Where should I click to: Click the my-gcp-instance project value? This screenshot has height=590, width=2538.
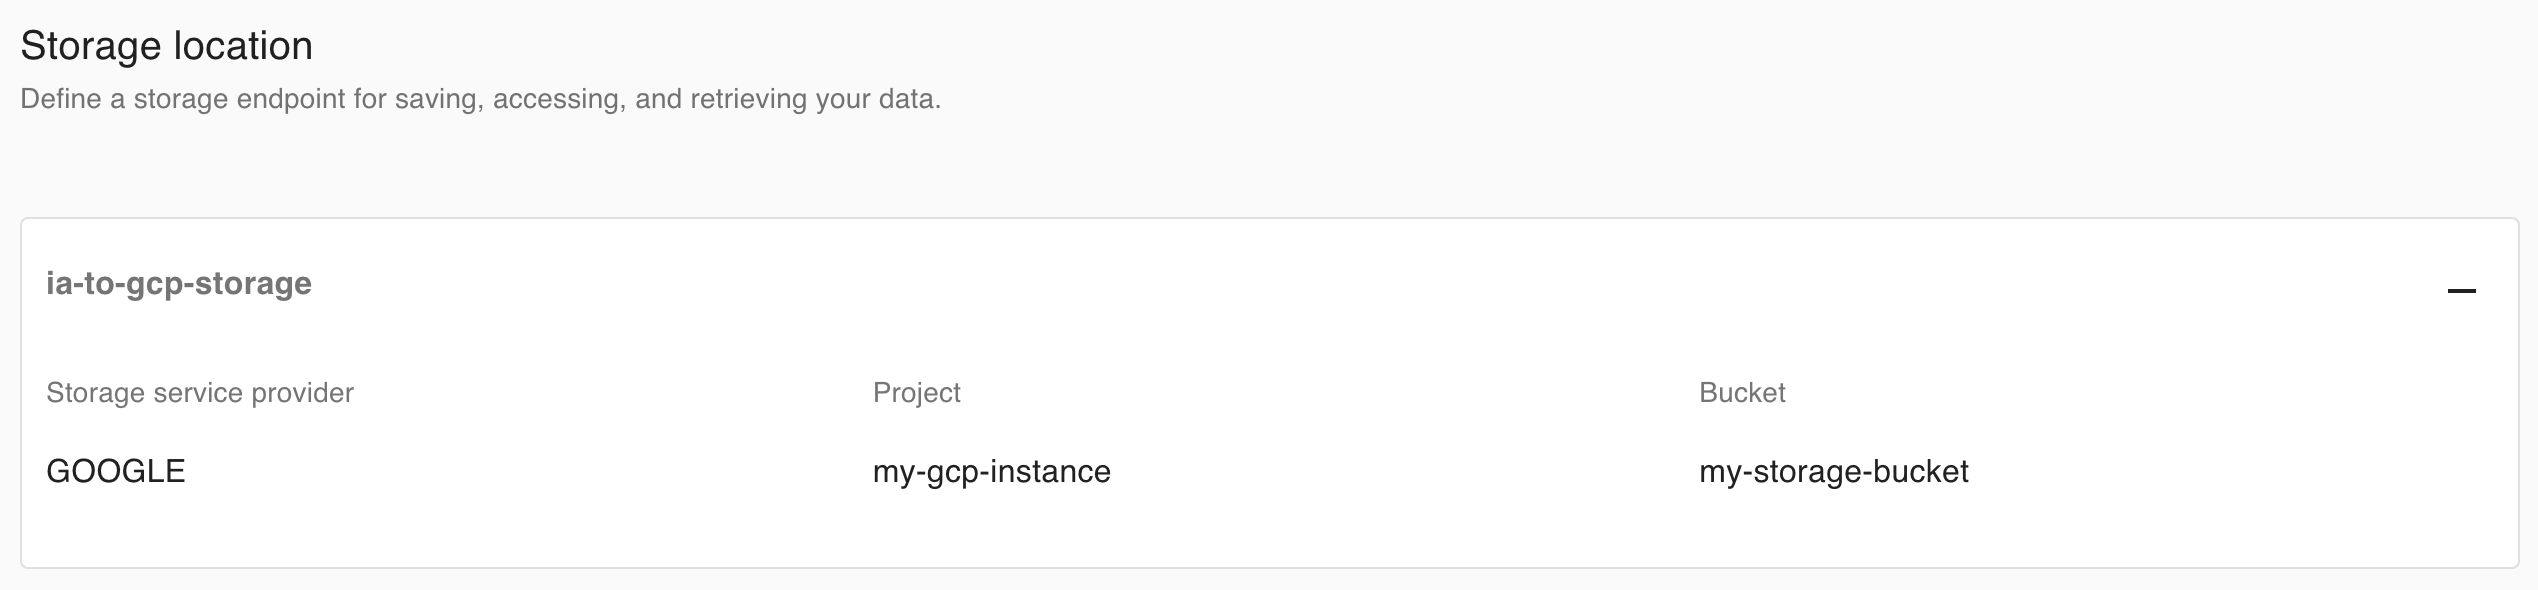[991, 471]
